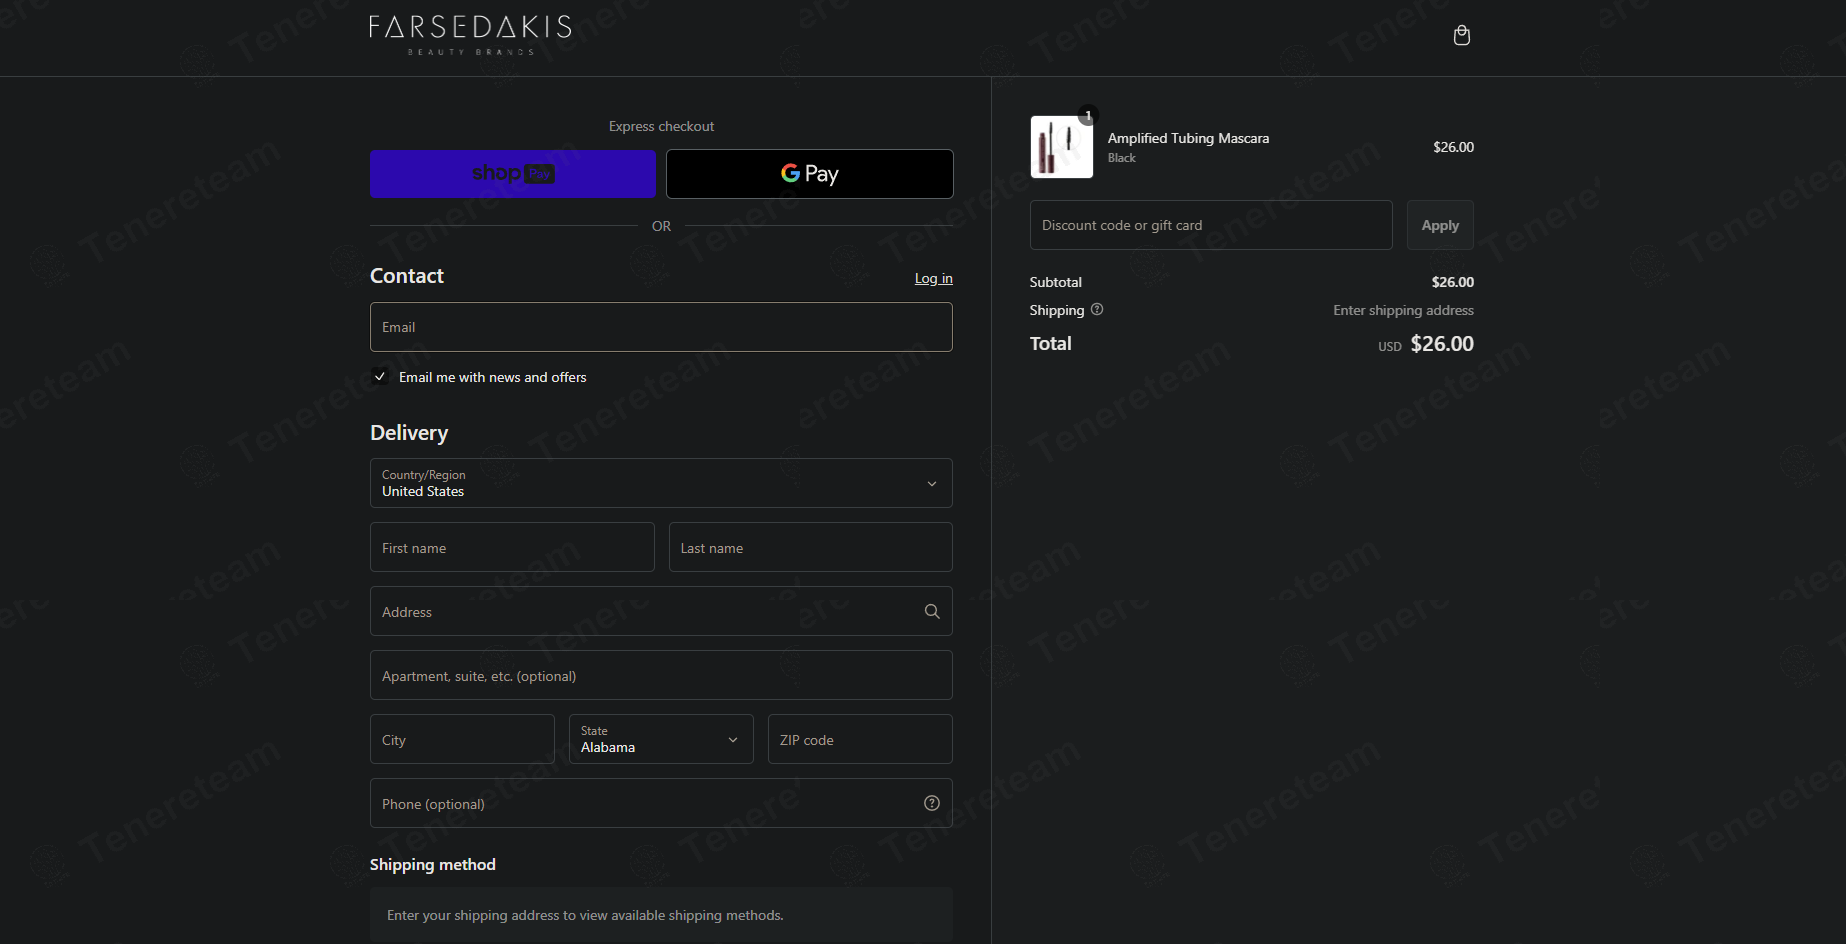Click the ZIP code field
This screenshot has width=1846, height=944.
tap(860, 739)
